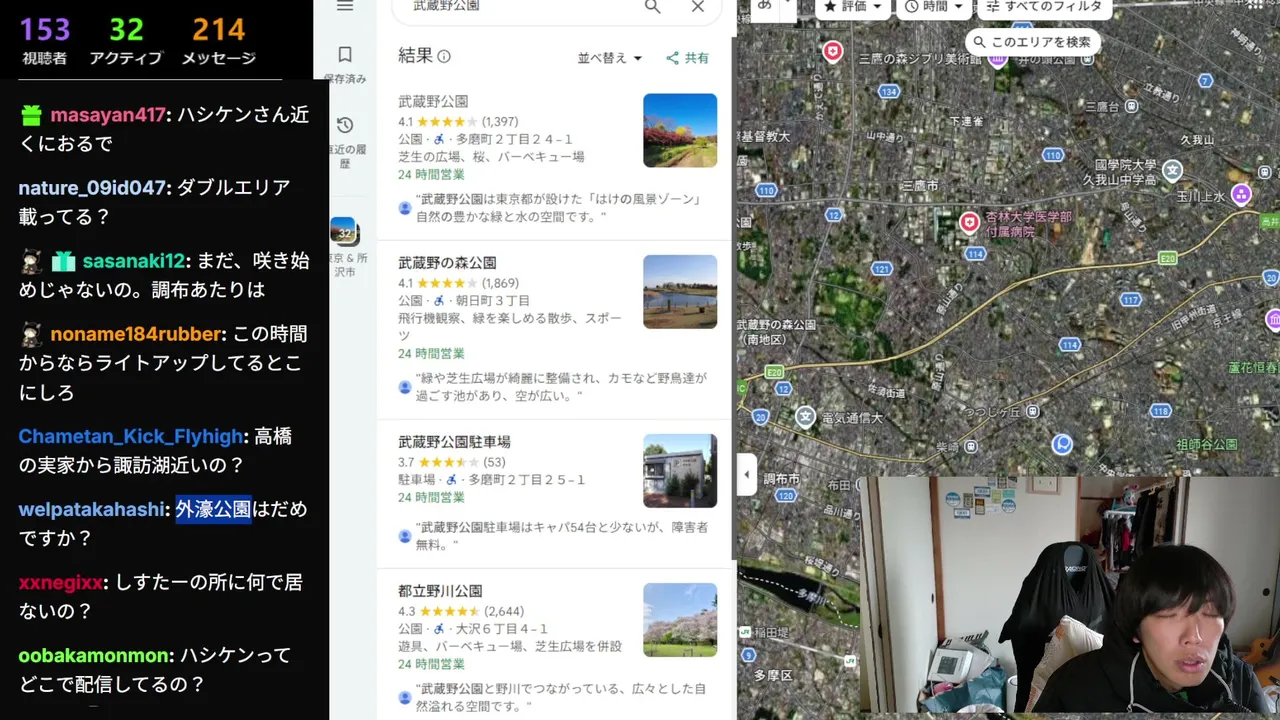The image size is (1280, 720).
Task: Click the 武蔵野の森公園 (南地区) map label
Action: (777, 332)
